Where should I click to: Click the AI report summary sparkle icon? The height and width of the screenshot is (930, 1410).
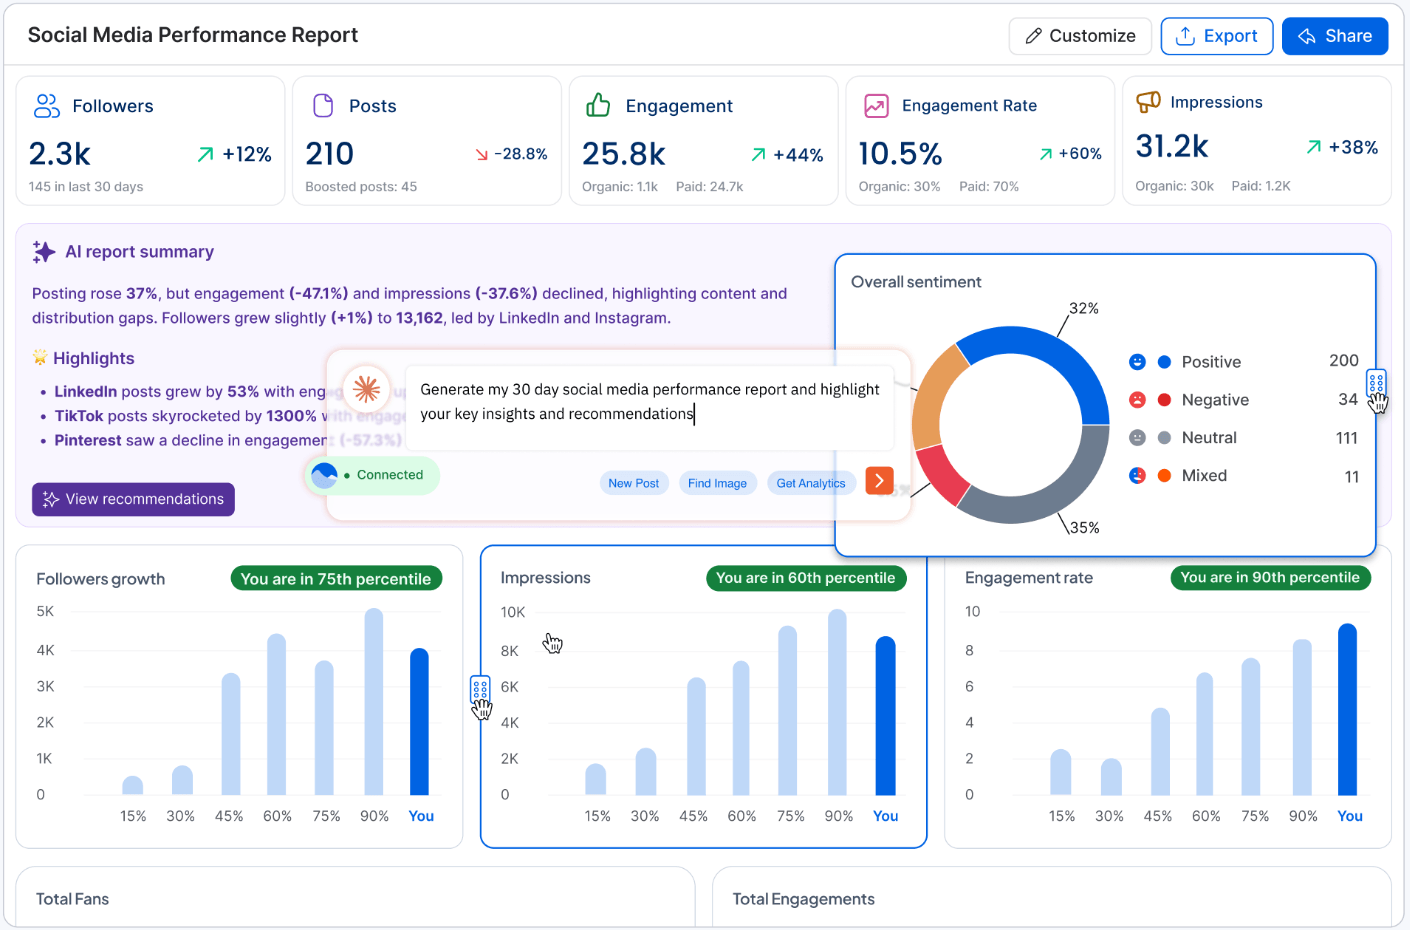click(43, 252)
